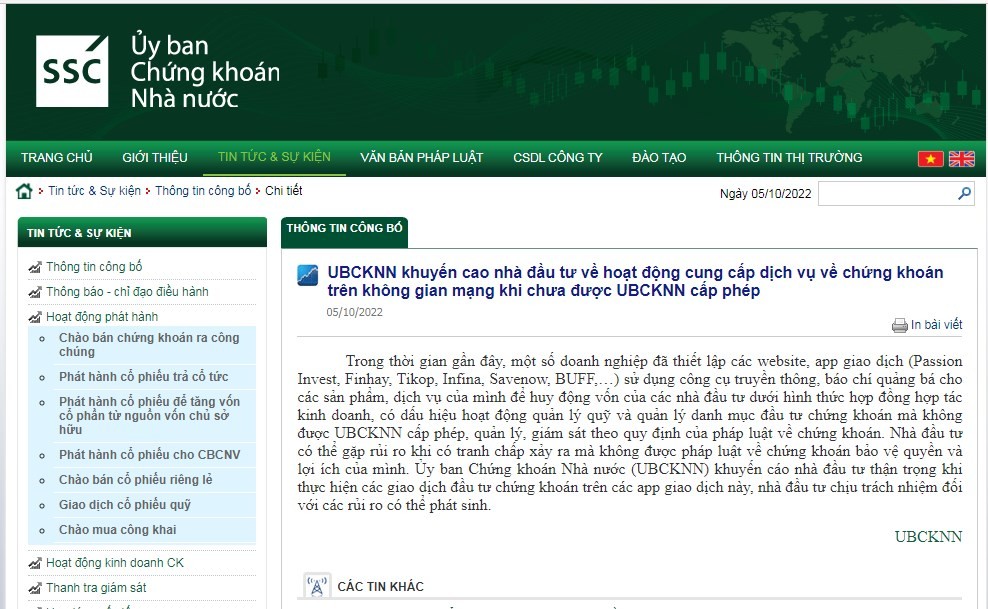
Task: Open the TRANG CHỦ menu
Action: point(57,157)
